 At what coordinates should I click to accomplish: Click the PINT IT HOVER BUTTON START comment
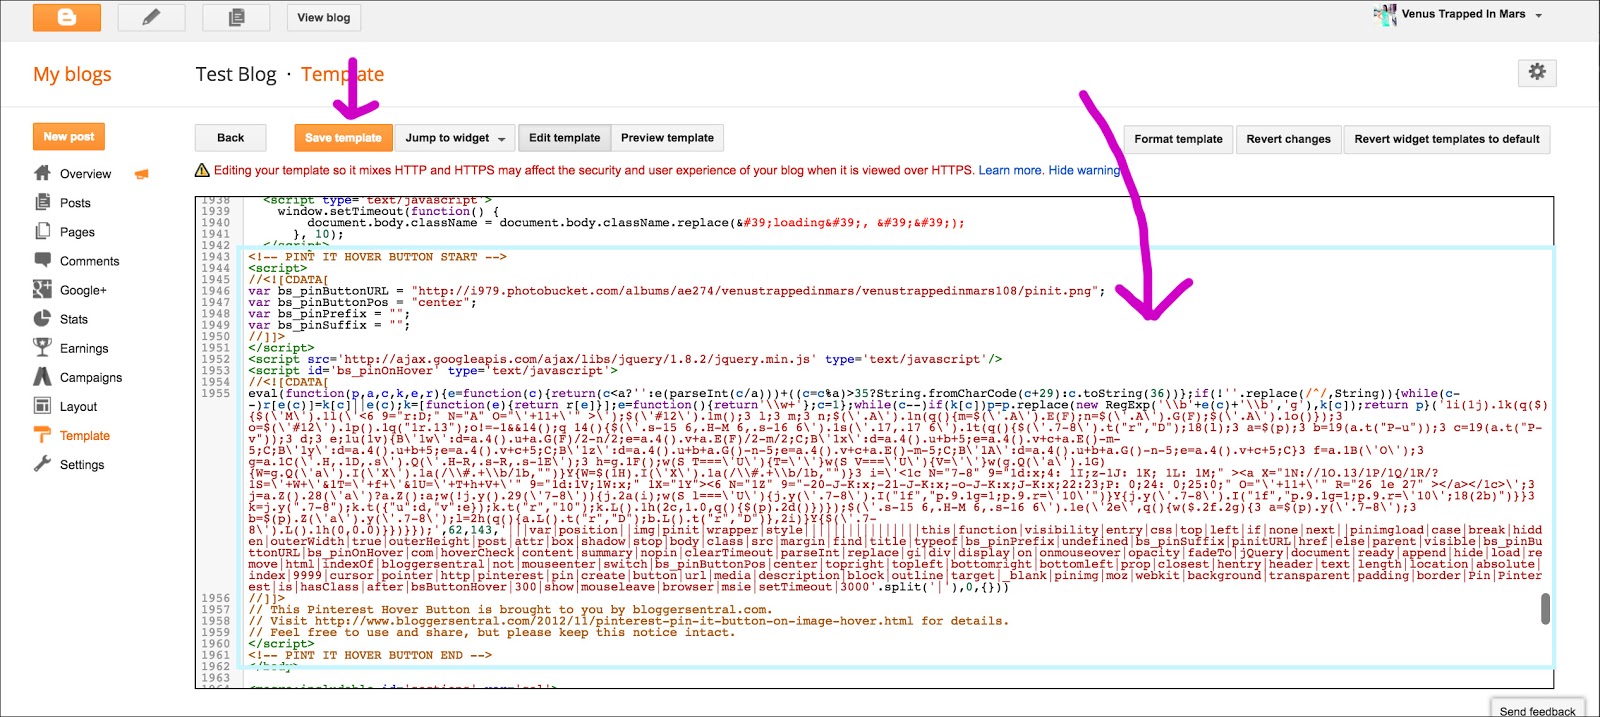pyautogui.click(x=377, y=257)
